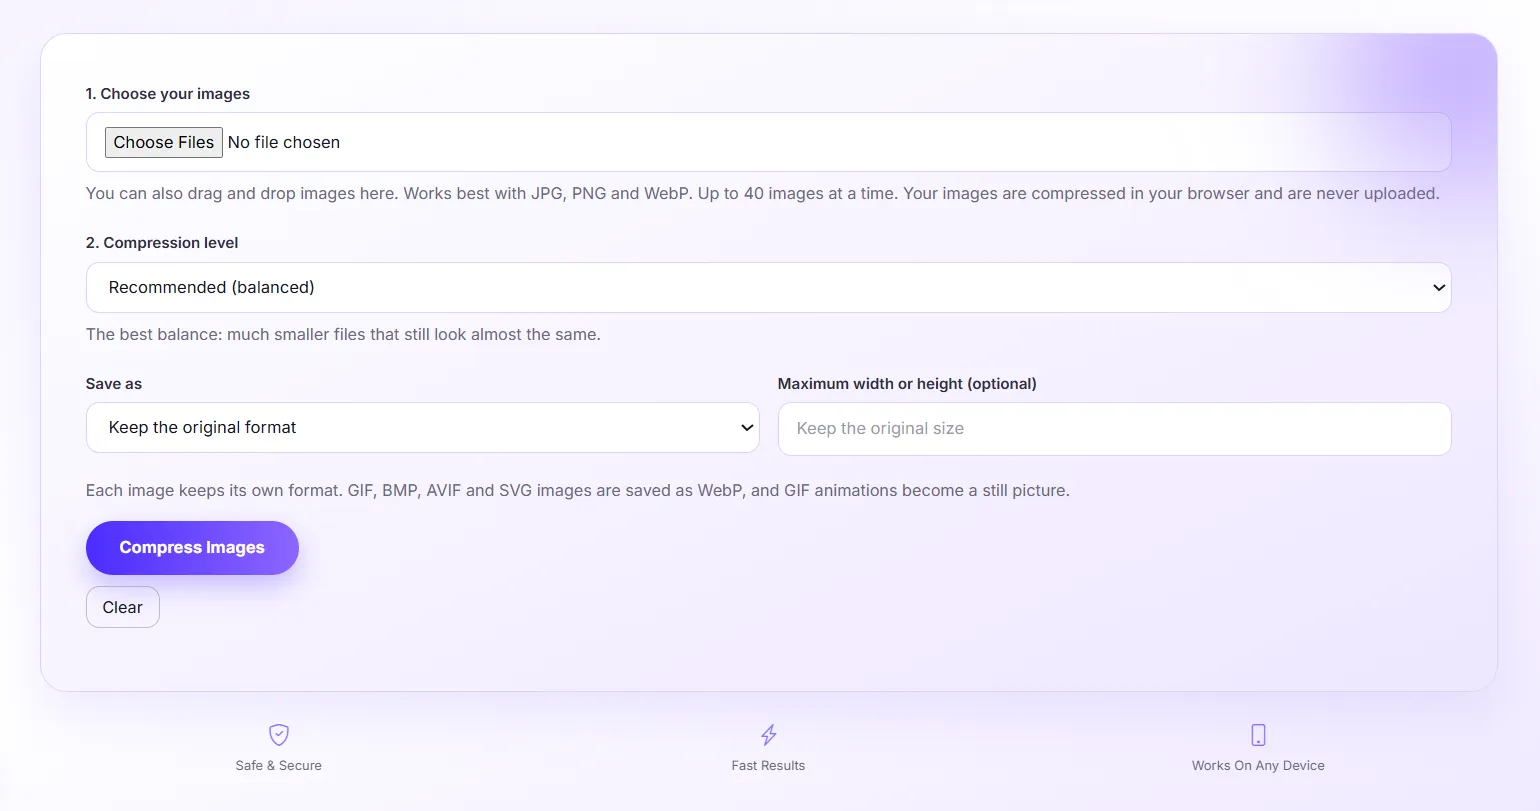Image resolution: width=1540 pixels, height=811 pixels.
Task: Open the Compression level dropdown
Action: [768, 287]
